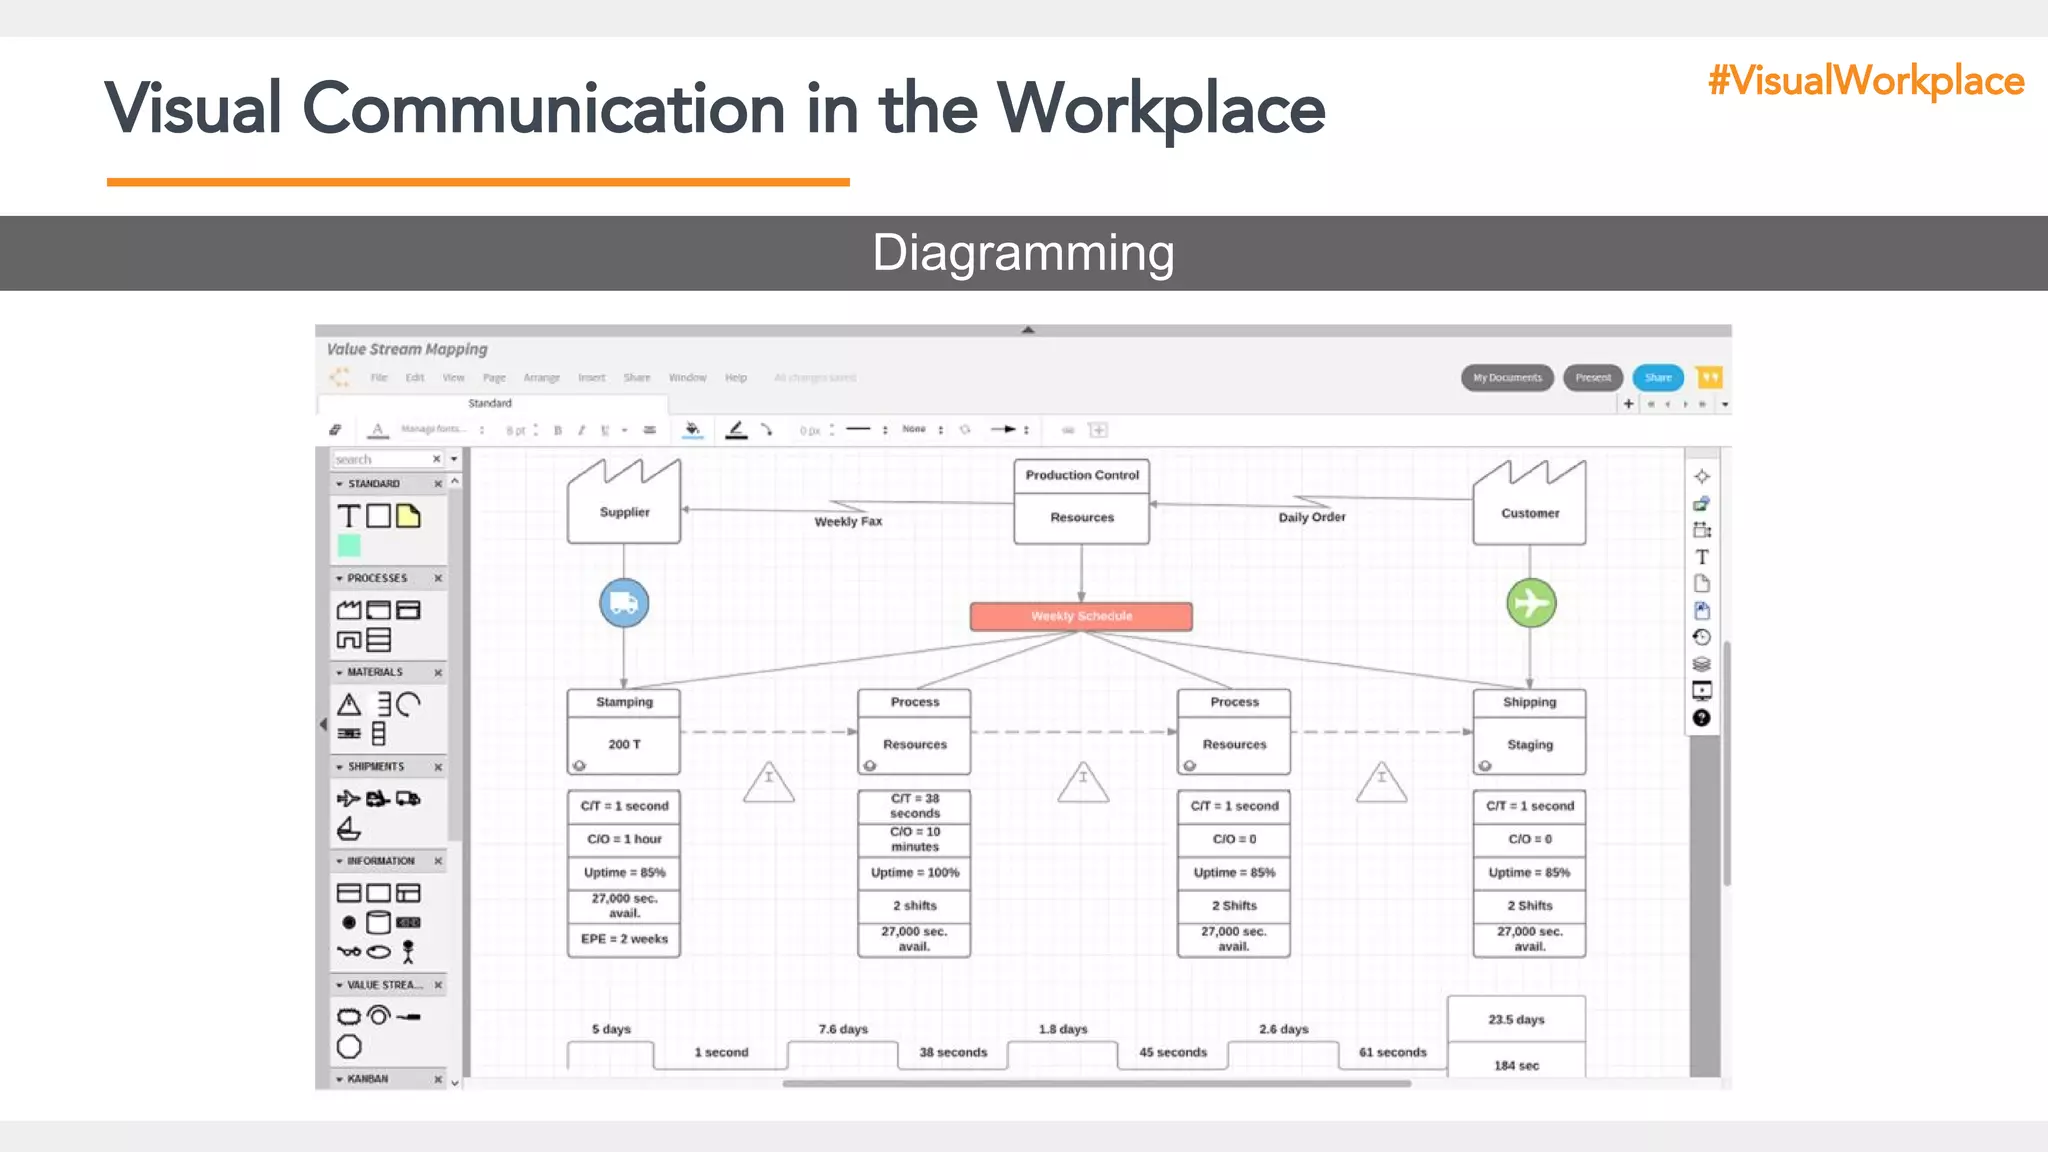Click the Help menu

pos(736,378)
